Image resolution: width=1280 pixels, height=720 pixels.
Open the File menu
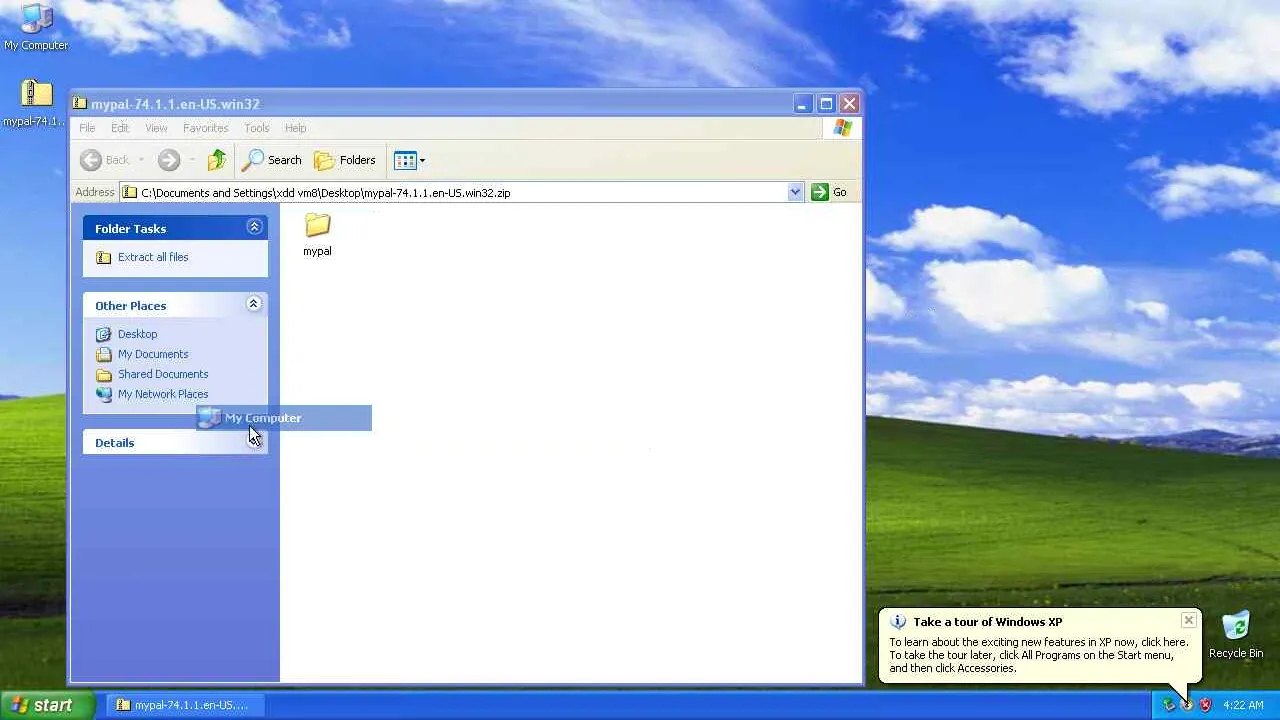coord(87,128)
